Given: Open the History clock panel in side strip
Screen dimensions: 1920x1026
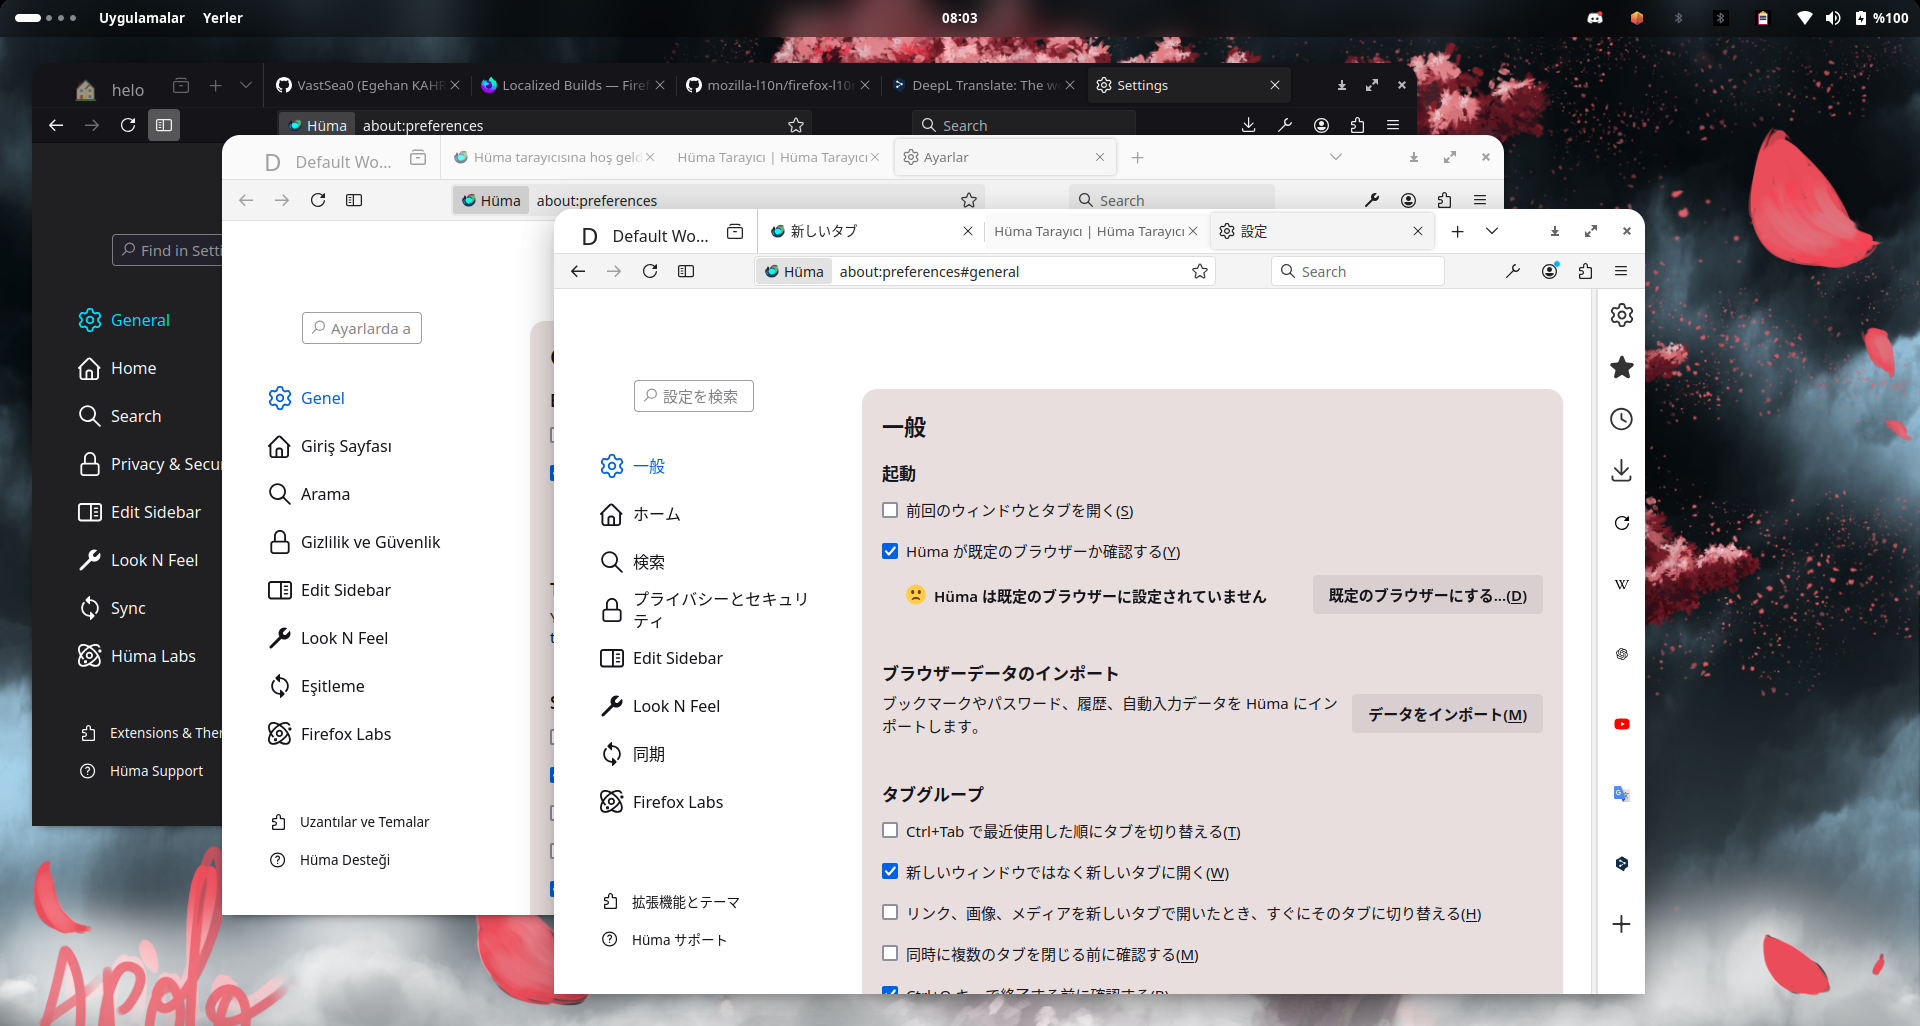Looking at the screenshot, I should tap(1621, 419).
